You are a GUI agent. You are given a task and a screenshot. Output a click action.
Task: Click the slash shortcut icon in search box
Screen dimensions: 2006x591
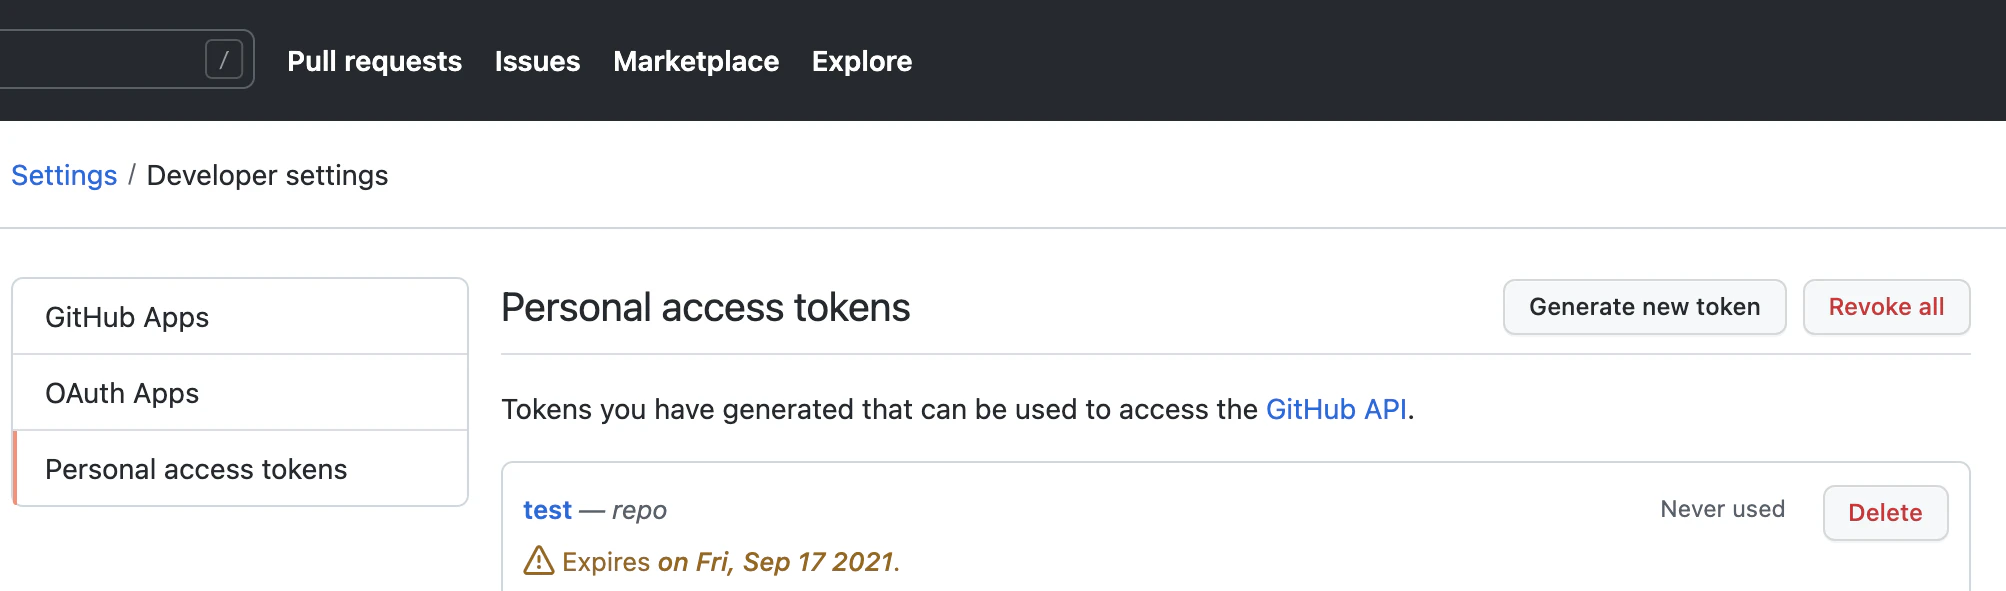[x=224, y=60]
